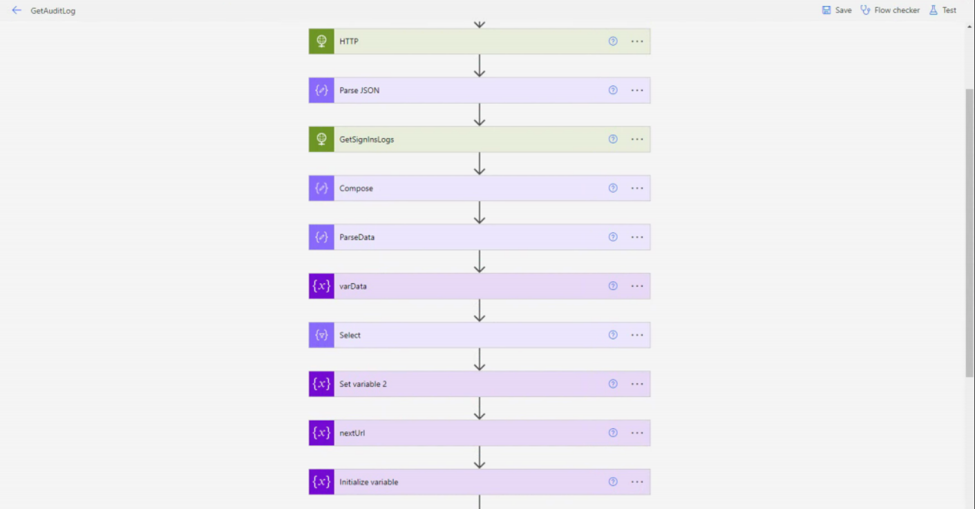Image resolution: width=975 pixels, height=509 pixels.
Task: Open help for the Compose action
Action: [x=613, y=188]
